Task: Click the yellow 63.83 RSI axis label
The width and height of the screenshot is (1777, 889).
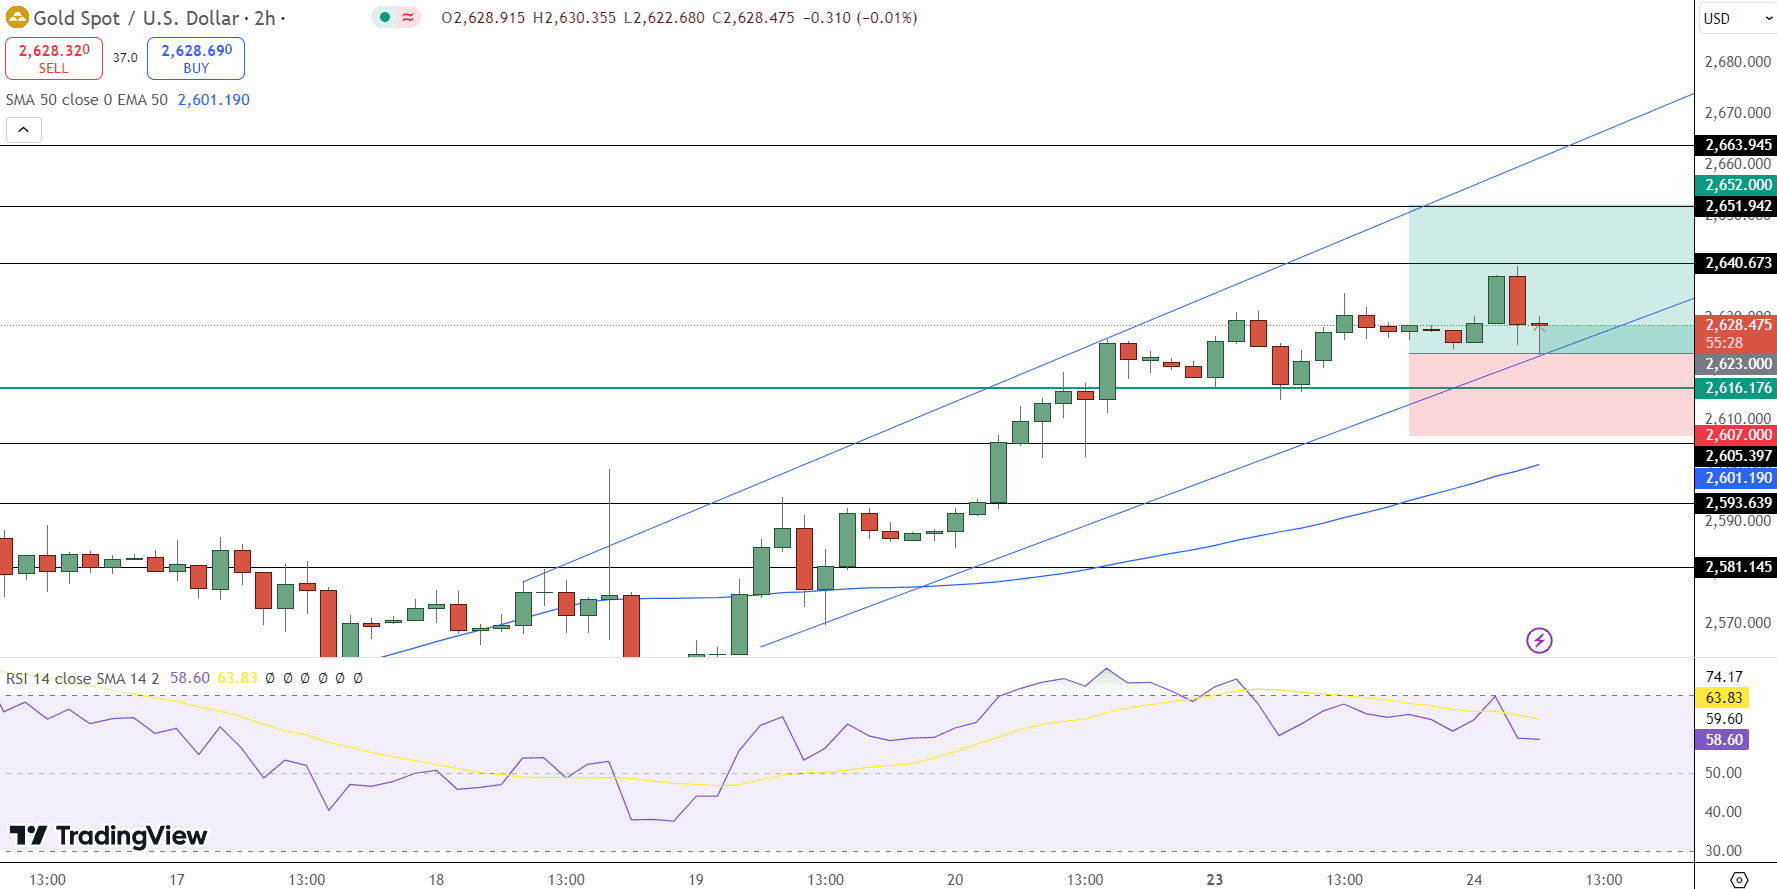Action: [x=1723, y=698]
